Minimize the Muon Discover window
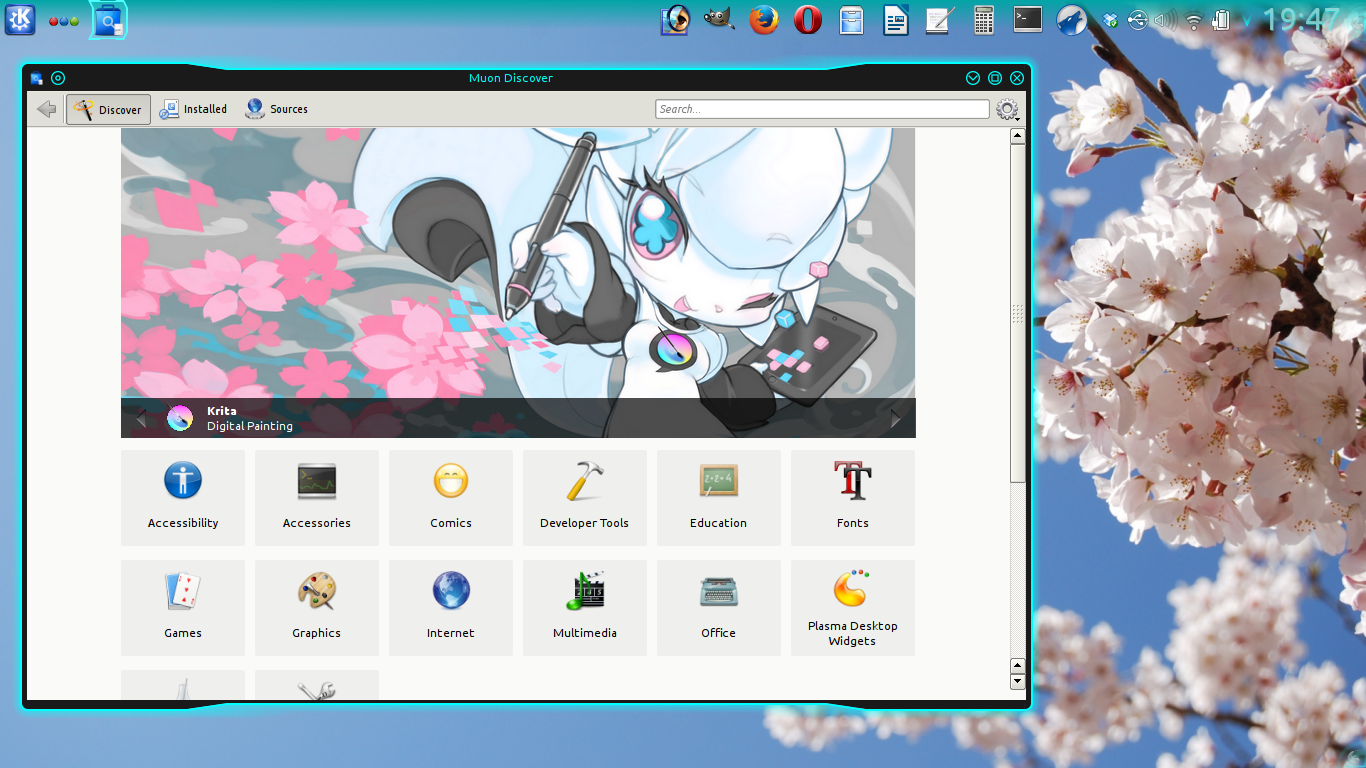This screenshot has width=1366, height=768. (x=973, y=78)
